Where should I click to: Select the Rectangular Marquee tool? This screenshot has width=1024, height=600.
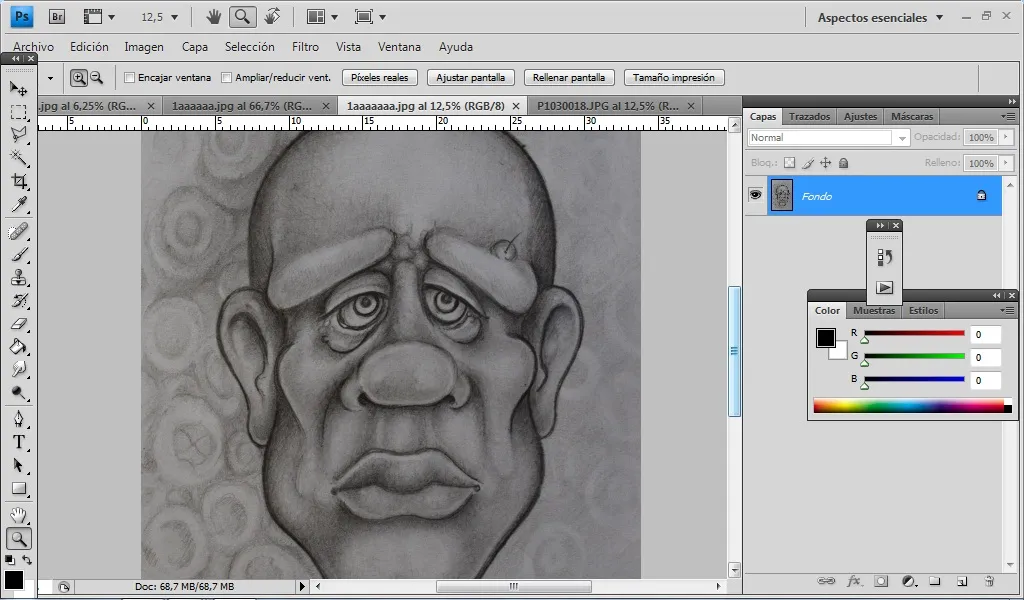pos(18,112)
